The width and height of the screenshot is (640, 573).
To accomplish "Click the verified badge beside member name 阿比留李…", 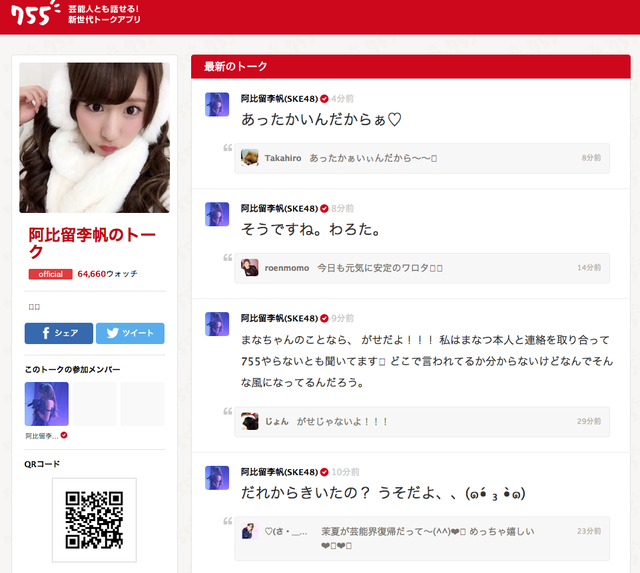I will click(64, 435).
